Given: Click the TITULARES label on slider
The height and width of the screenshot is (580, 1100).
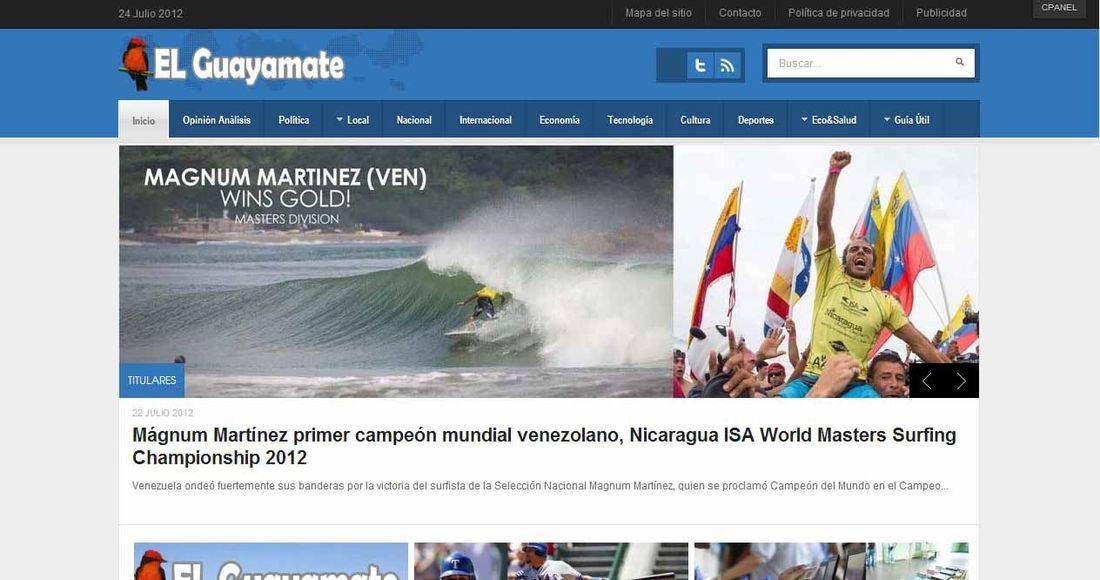Looking at the screenshot, I should coord(152,380).
